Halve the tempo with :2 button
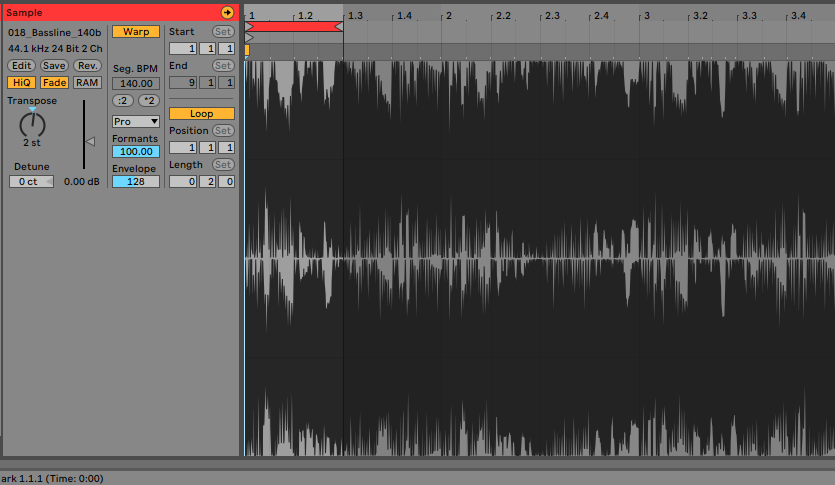Screen dimensions: 835x485 (123, 100)
